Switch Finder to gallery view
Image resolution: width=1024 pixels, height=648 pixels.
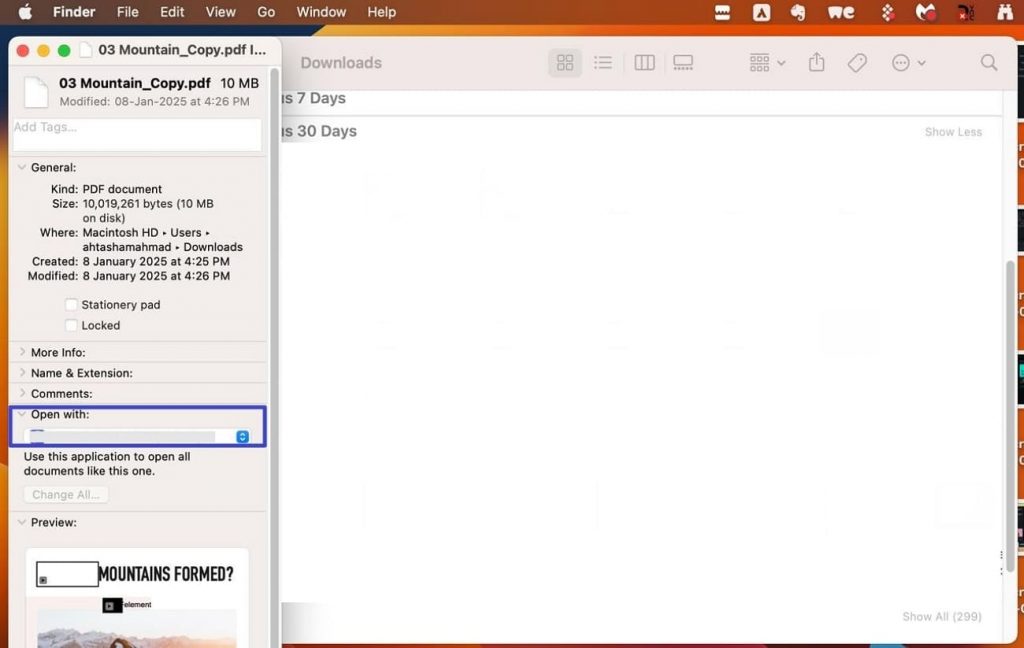tap(683, 62)
